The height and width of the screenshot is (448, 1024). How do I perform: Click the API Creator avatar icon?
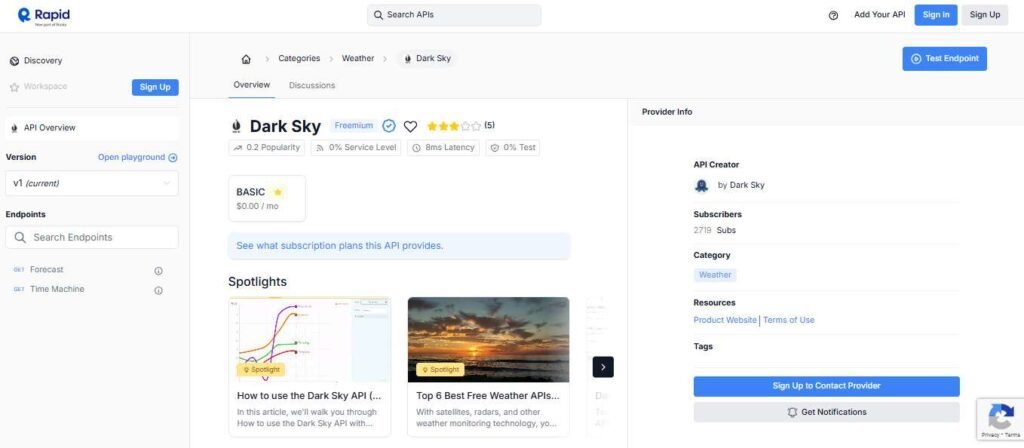point(701,185)
